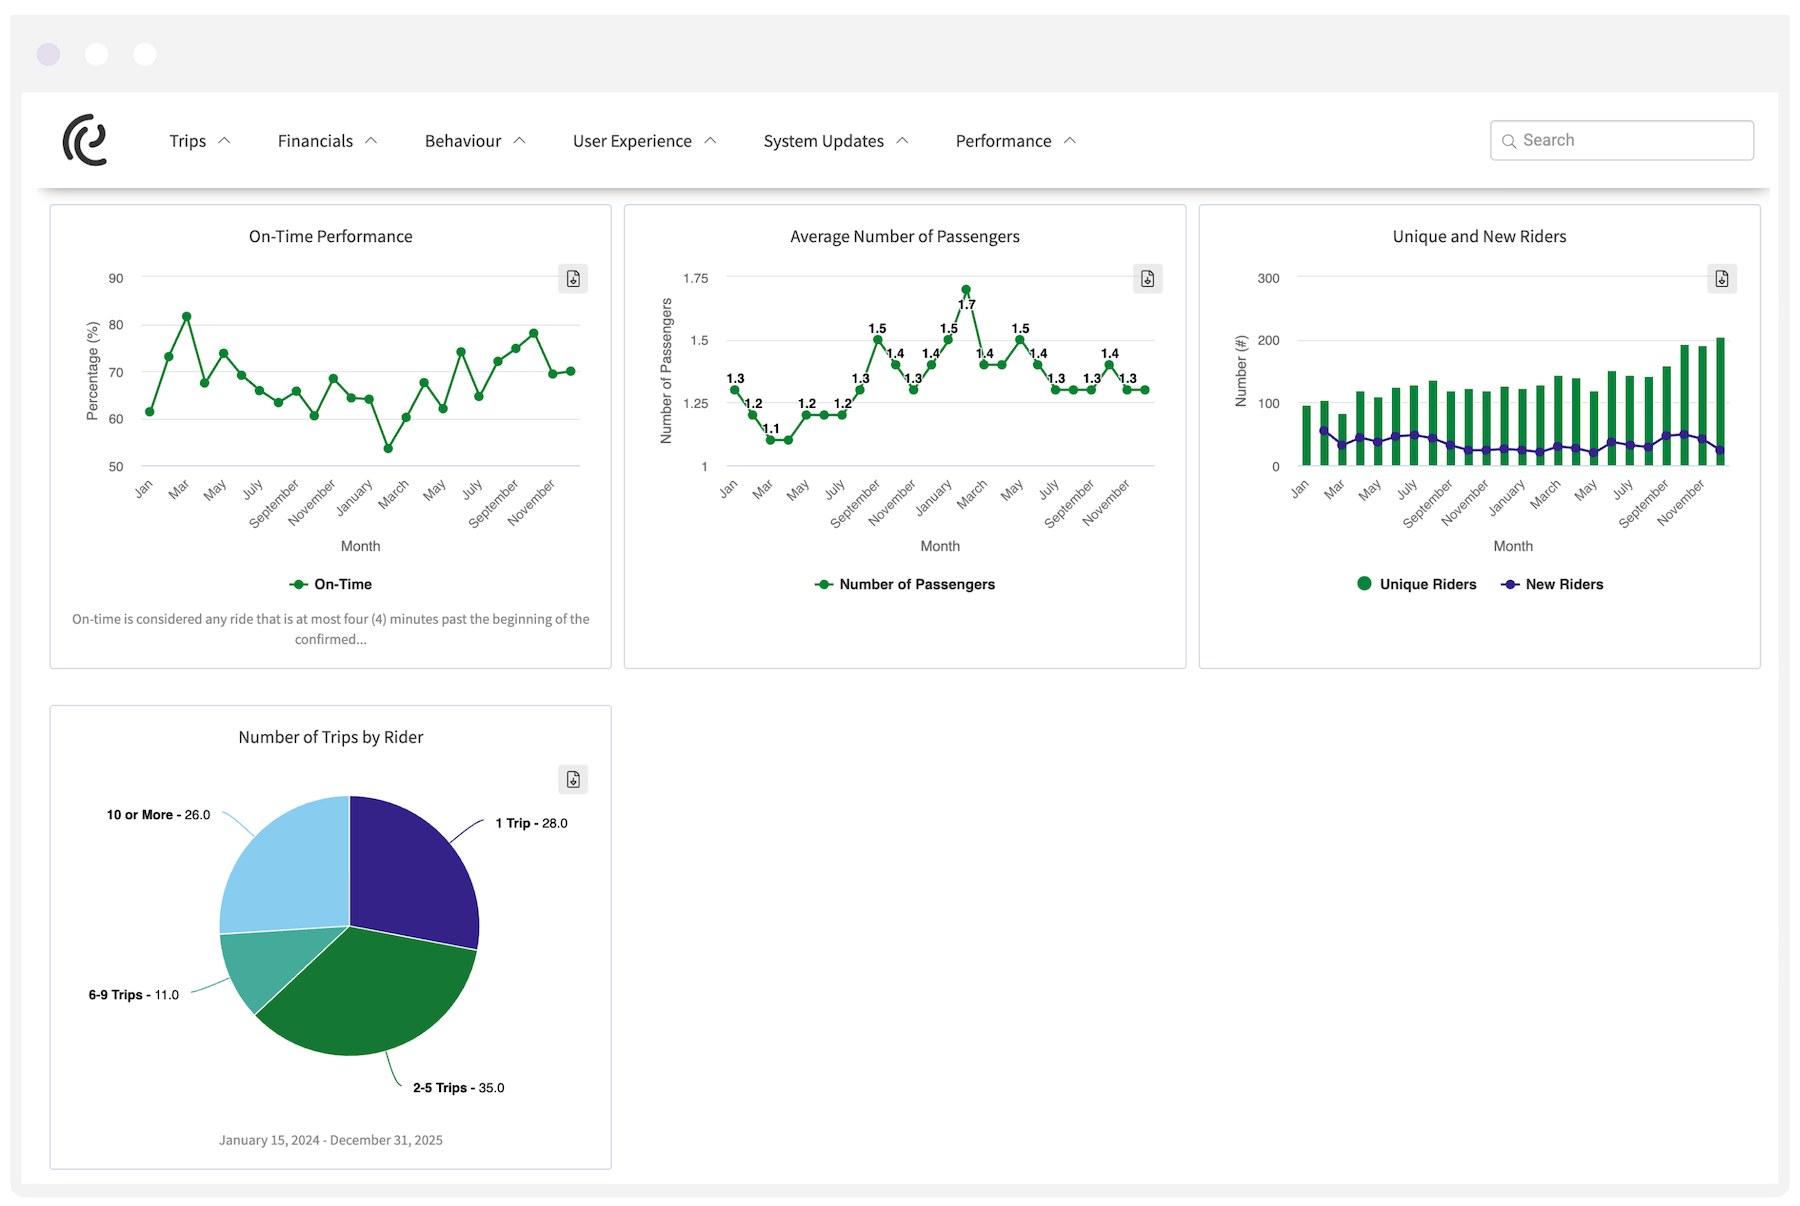
Task: Expand the Behaviour menu chevron
Action: point(520,141)
